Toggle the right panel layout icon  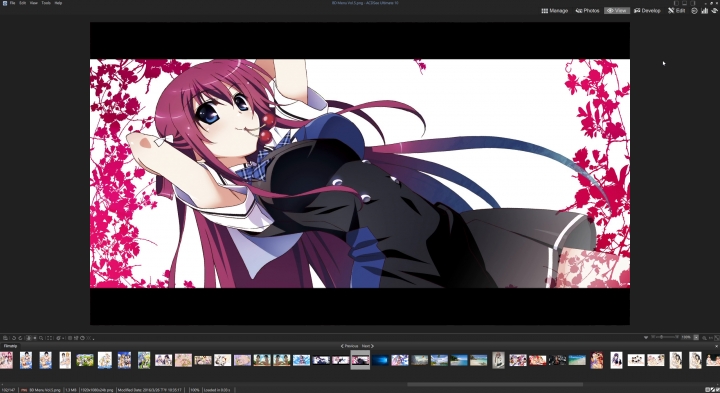tap(692, 3)
